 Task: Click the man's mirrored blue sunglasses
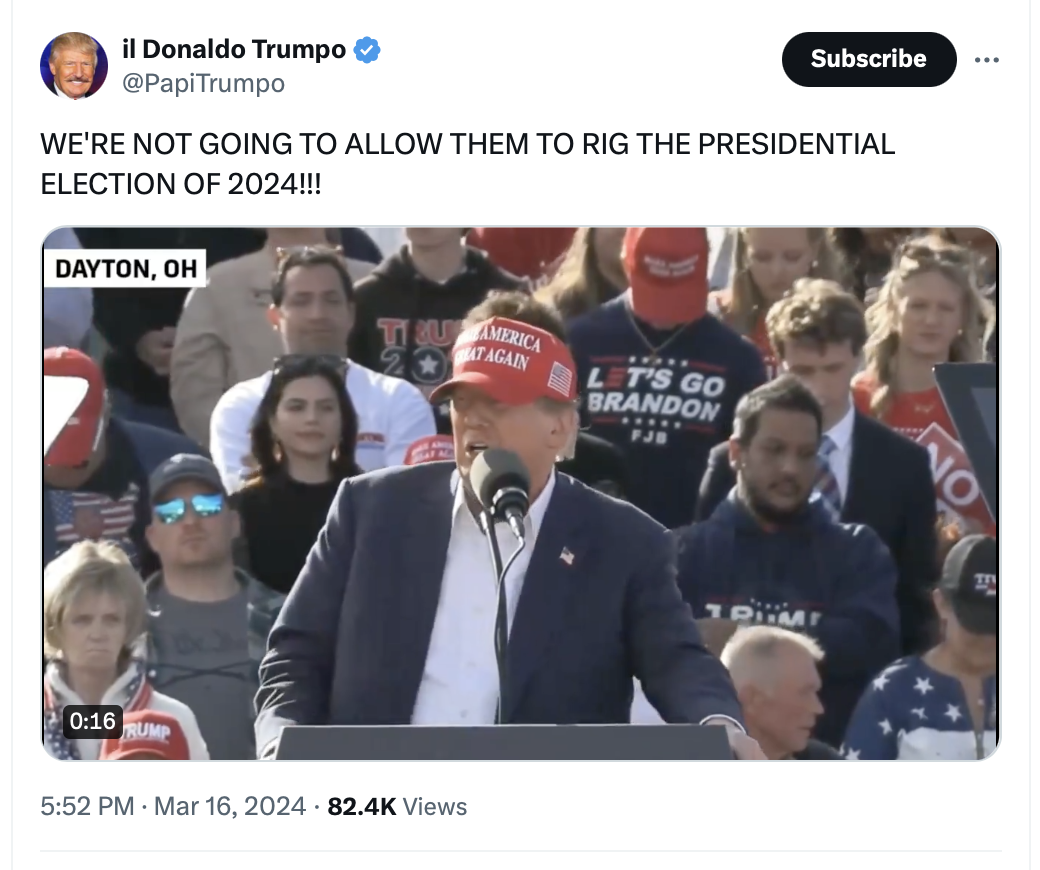coord(188,507)
